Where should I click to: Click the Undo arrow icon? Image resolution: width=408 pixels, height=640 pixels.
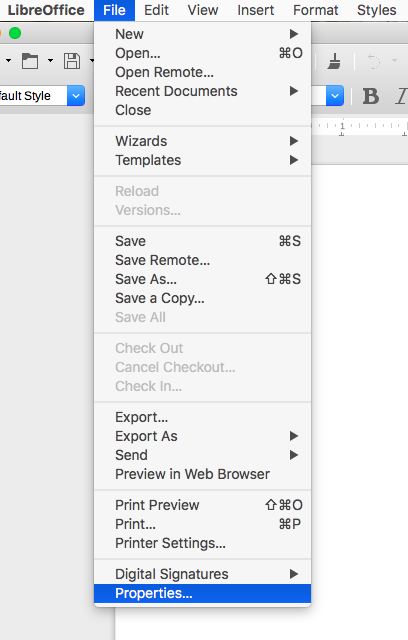pyautogui.click(x=373, y=61)
